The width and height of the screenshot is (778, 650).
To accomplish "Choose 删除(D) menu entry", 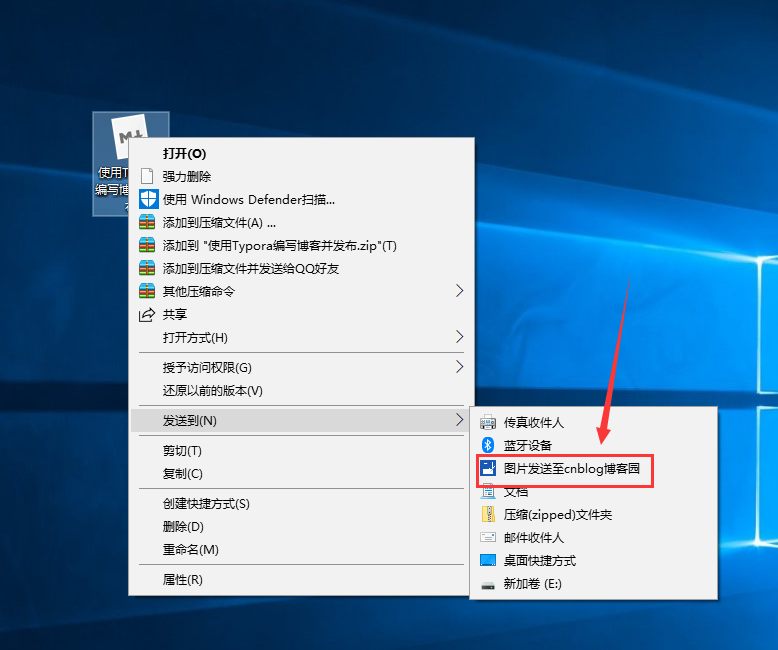I will point(301,526).
